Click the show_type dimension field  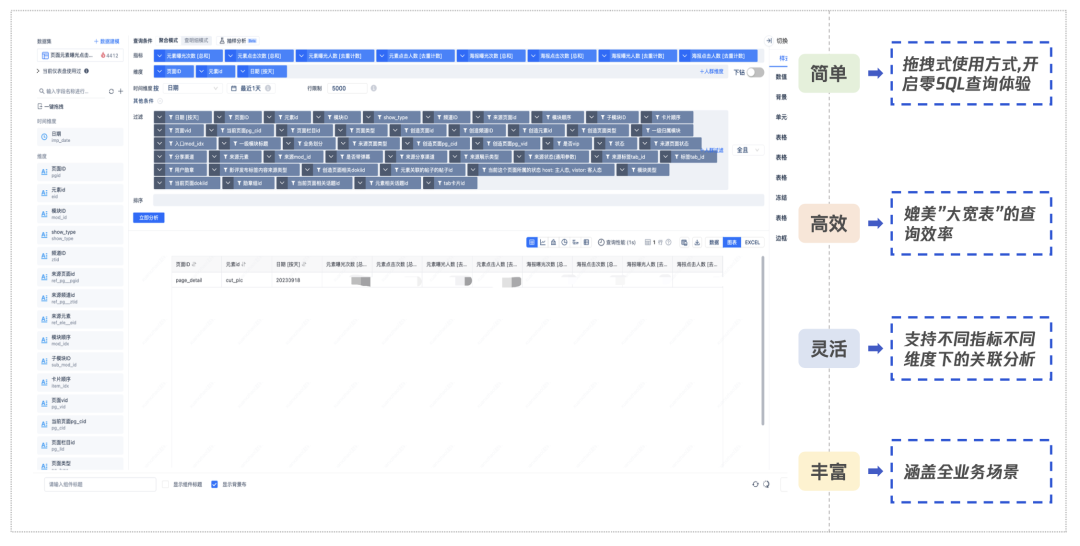click(x=81, y=235)
